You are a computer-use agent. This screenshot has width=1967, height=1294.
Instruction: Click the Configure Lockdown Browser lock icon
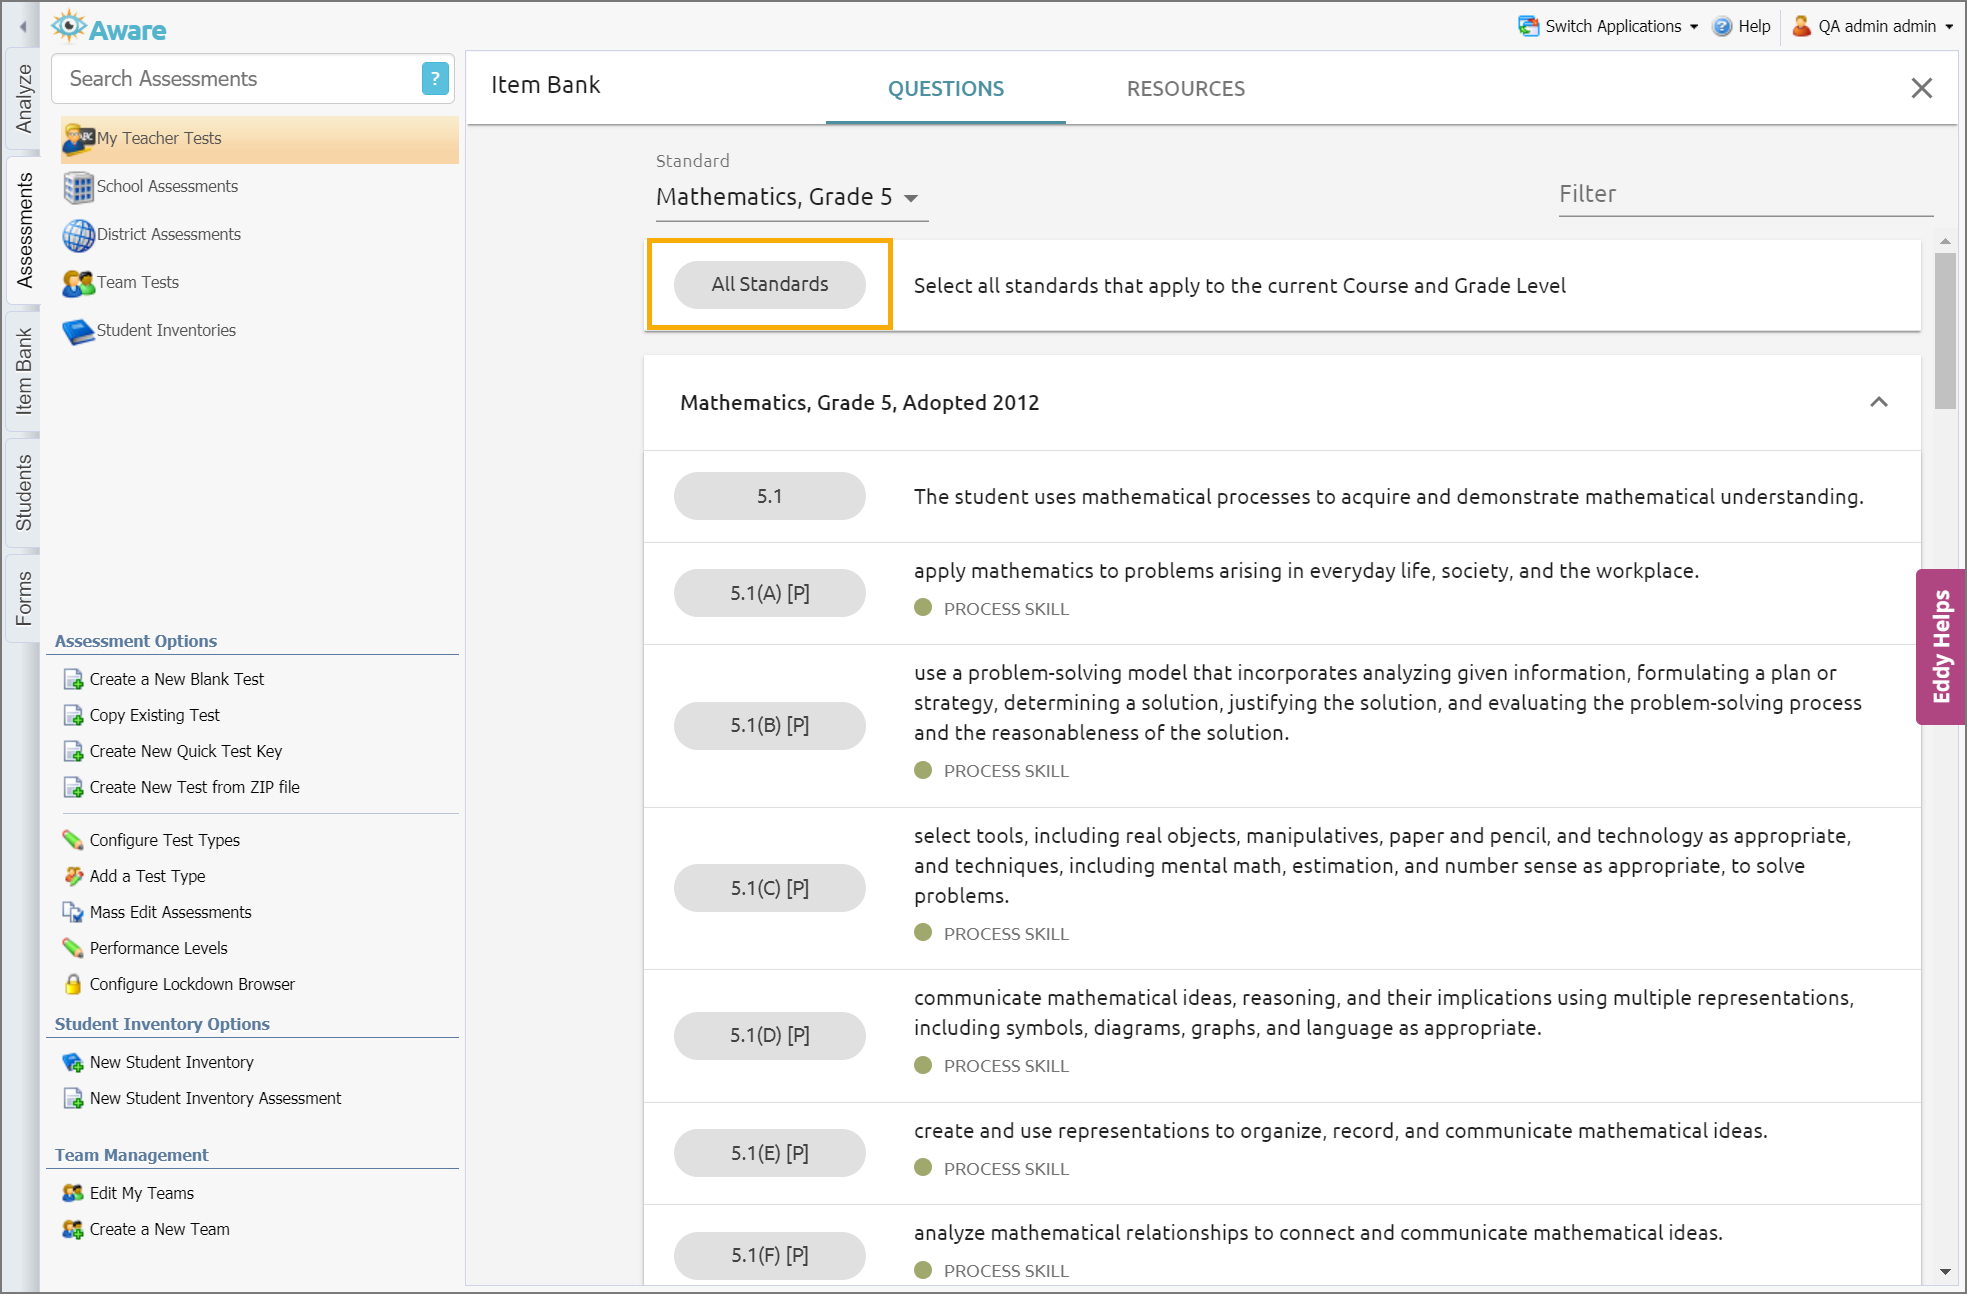coord(73,984)
